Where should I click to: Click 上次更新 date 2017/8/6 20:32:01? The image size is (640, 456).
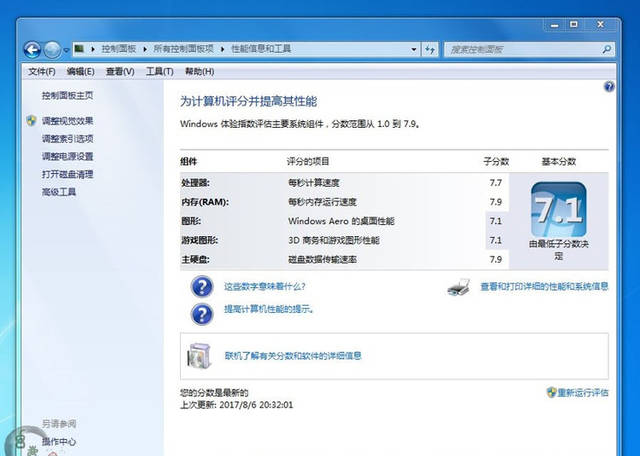coord(256,405)
